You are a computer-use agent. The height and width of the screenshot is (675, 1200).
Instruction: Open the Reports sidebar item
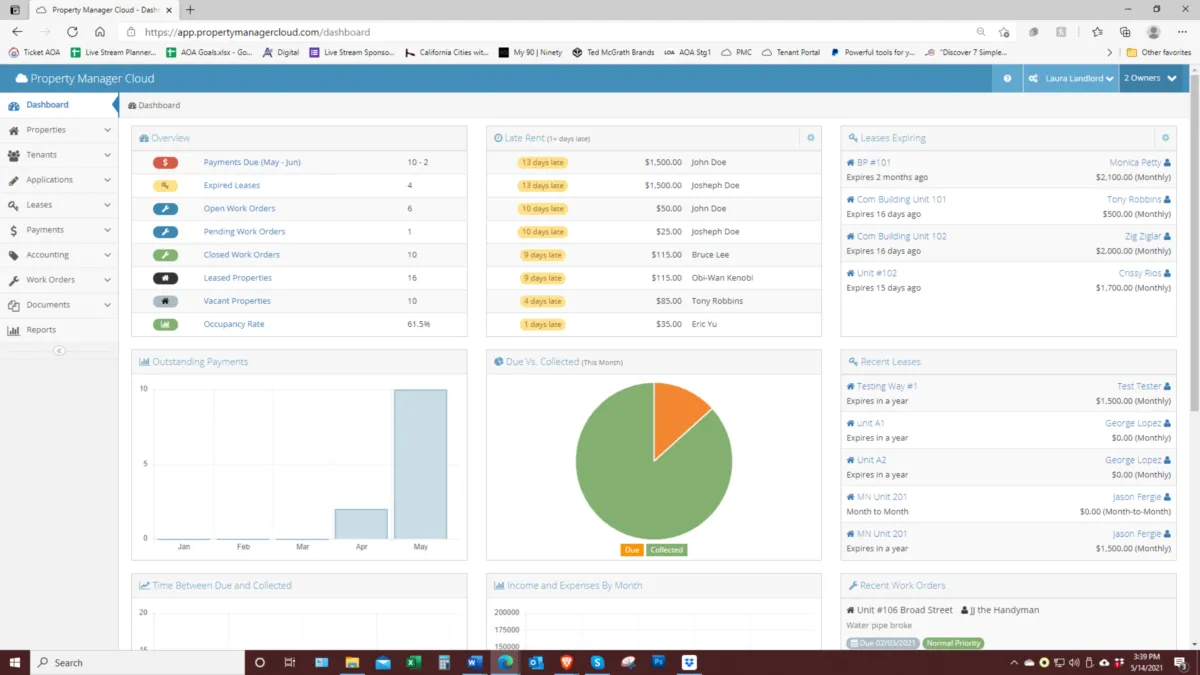point(41,330)
